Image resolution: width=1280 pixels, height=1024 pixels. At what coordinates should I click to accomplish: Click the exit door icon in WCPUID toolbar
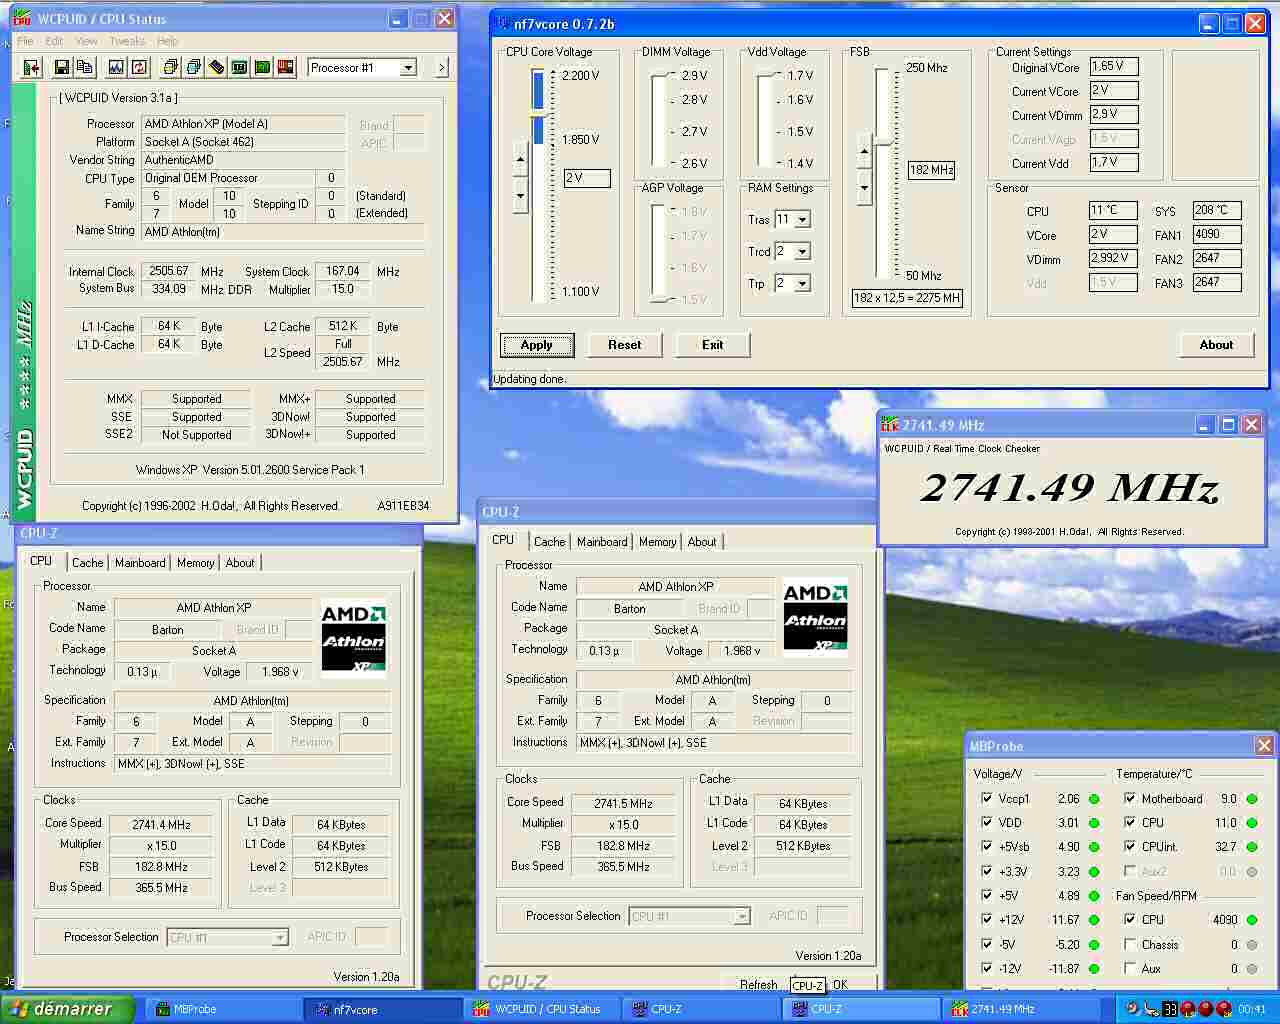(x=31, y=67)
